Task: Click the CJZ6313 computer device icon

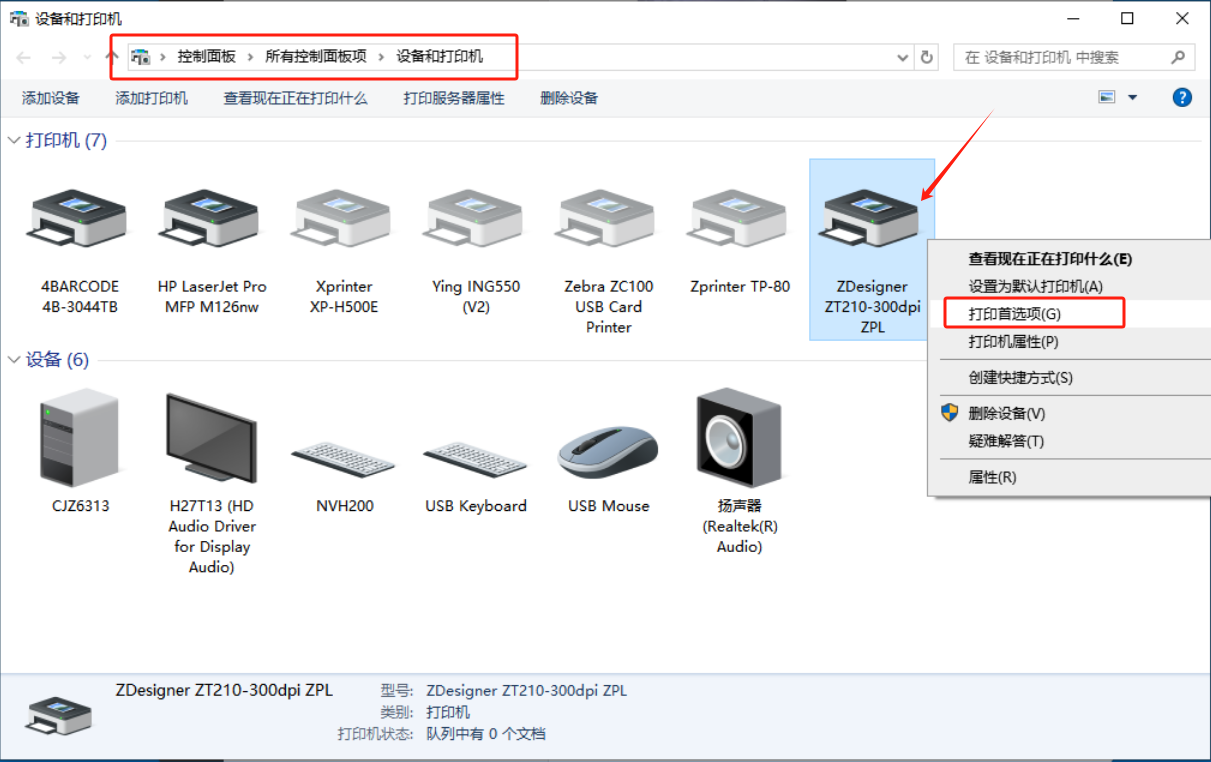Action: [80, 438]
